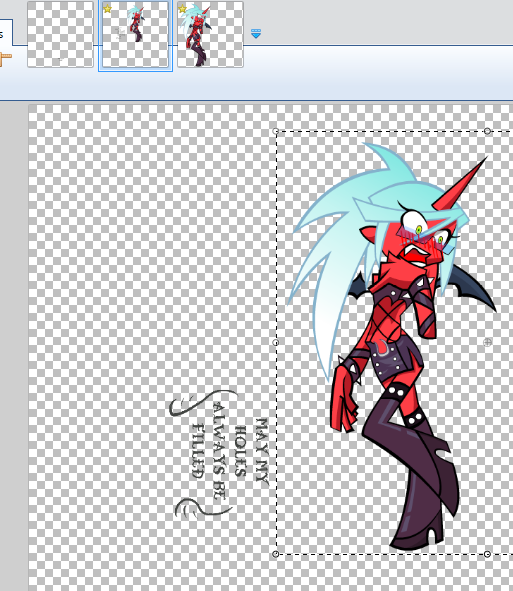
Task: Click the rotated gray text on canvas
Action: [x=231, y=449]
